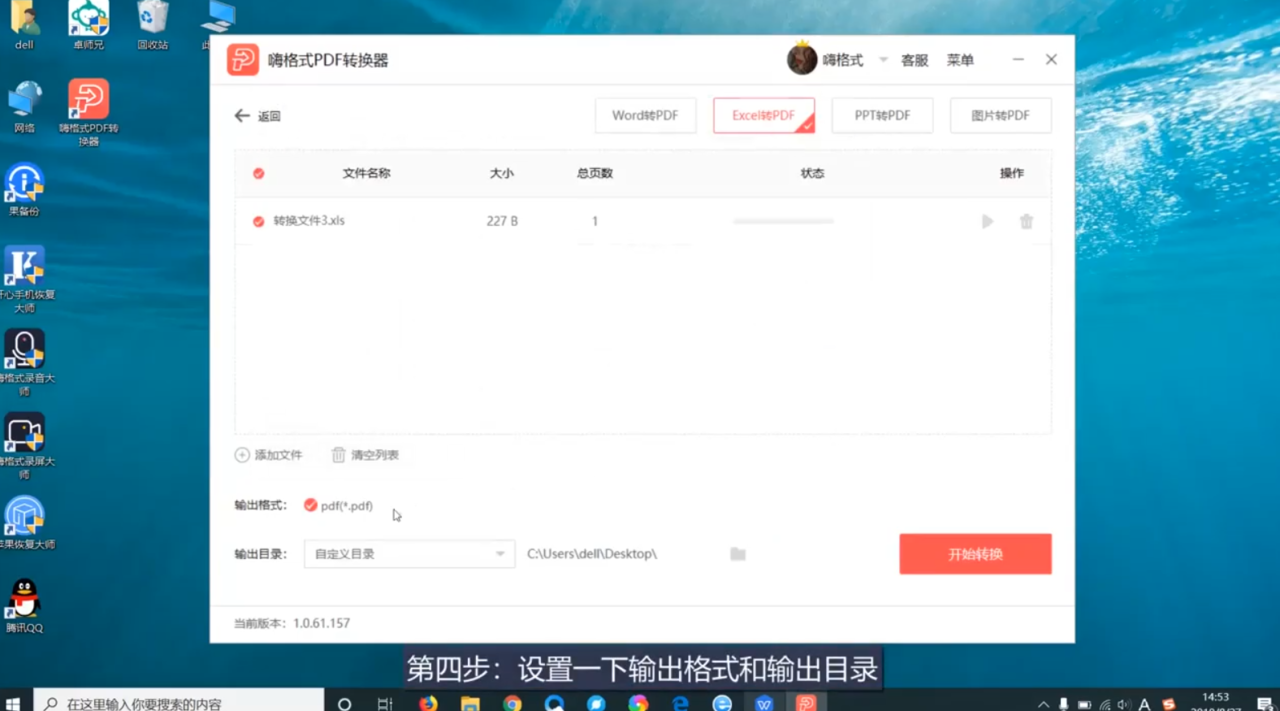Delete 转换文件3.xls using the trash icon
The height and width of the screenshot is (711, 1280).
[1026, 221]
